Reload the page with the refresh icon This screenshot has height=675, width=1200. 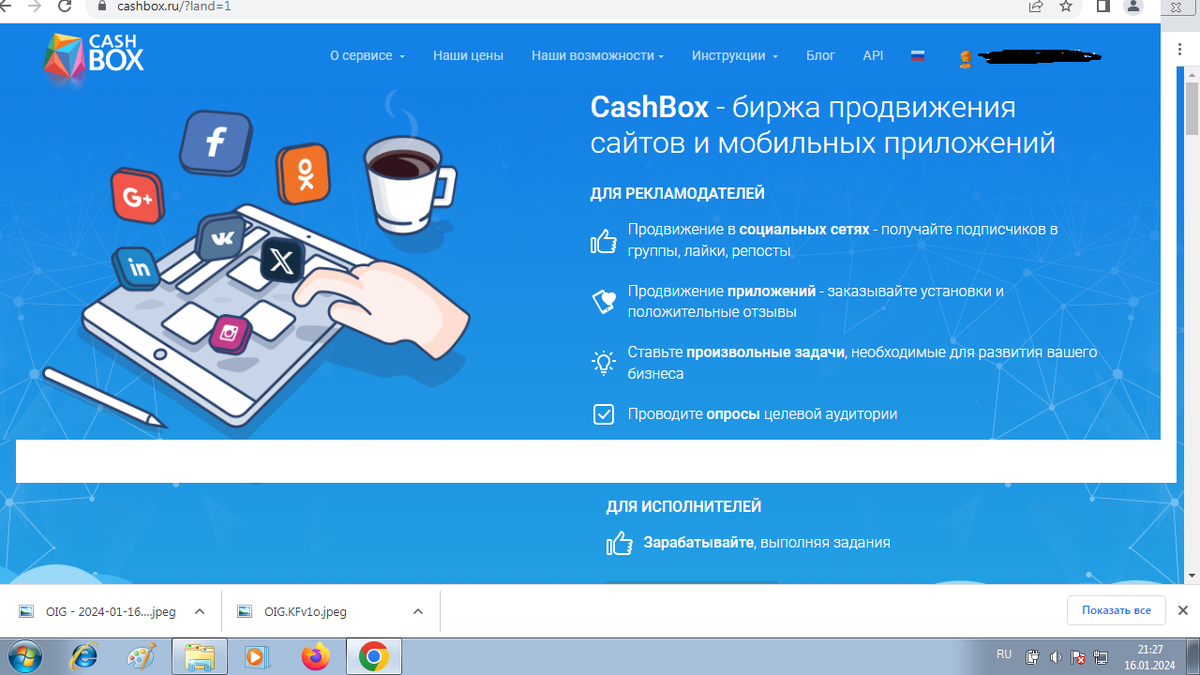pyautogui.click(x=65, y=6)
